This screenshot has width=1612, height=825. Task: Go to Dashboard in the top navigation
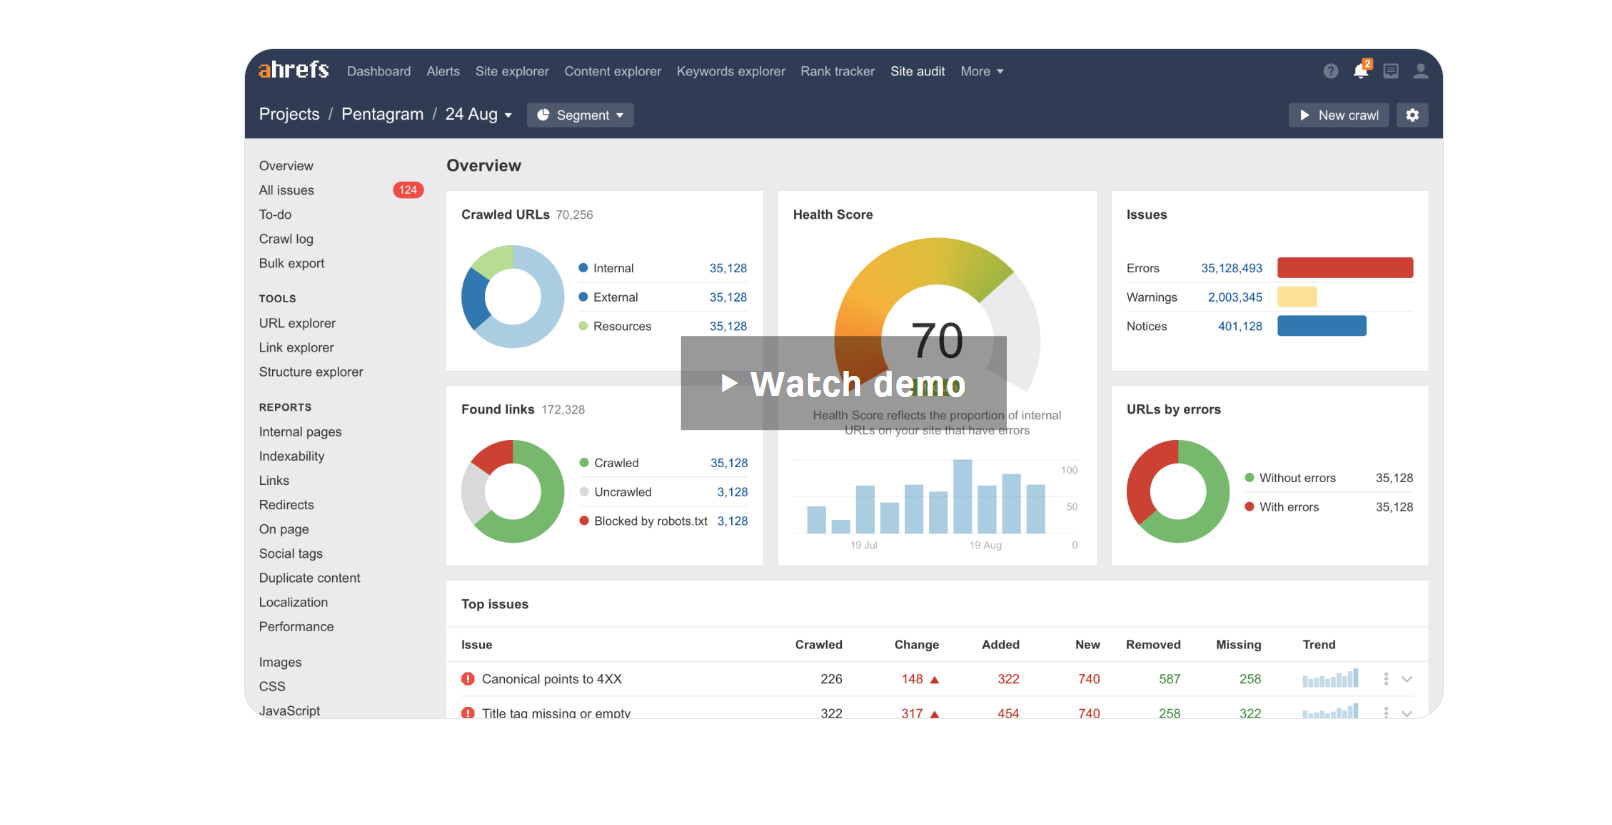[379, 71]
